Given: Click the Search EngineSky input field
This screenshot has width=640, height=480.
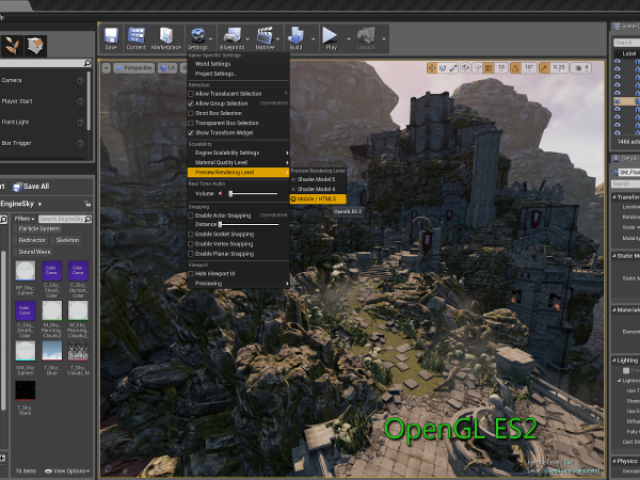Looking at the screenshot, I should pyautogui.click(x=65, y=219).
